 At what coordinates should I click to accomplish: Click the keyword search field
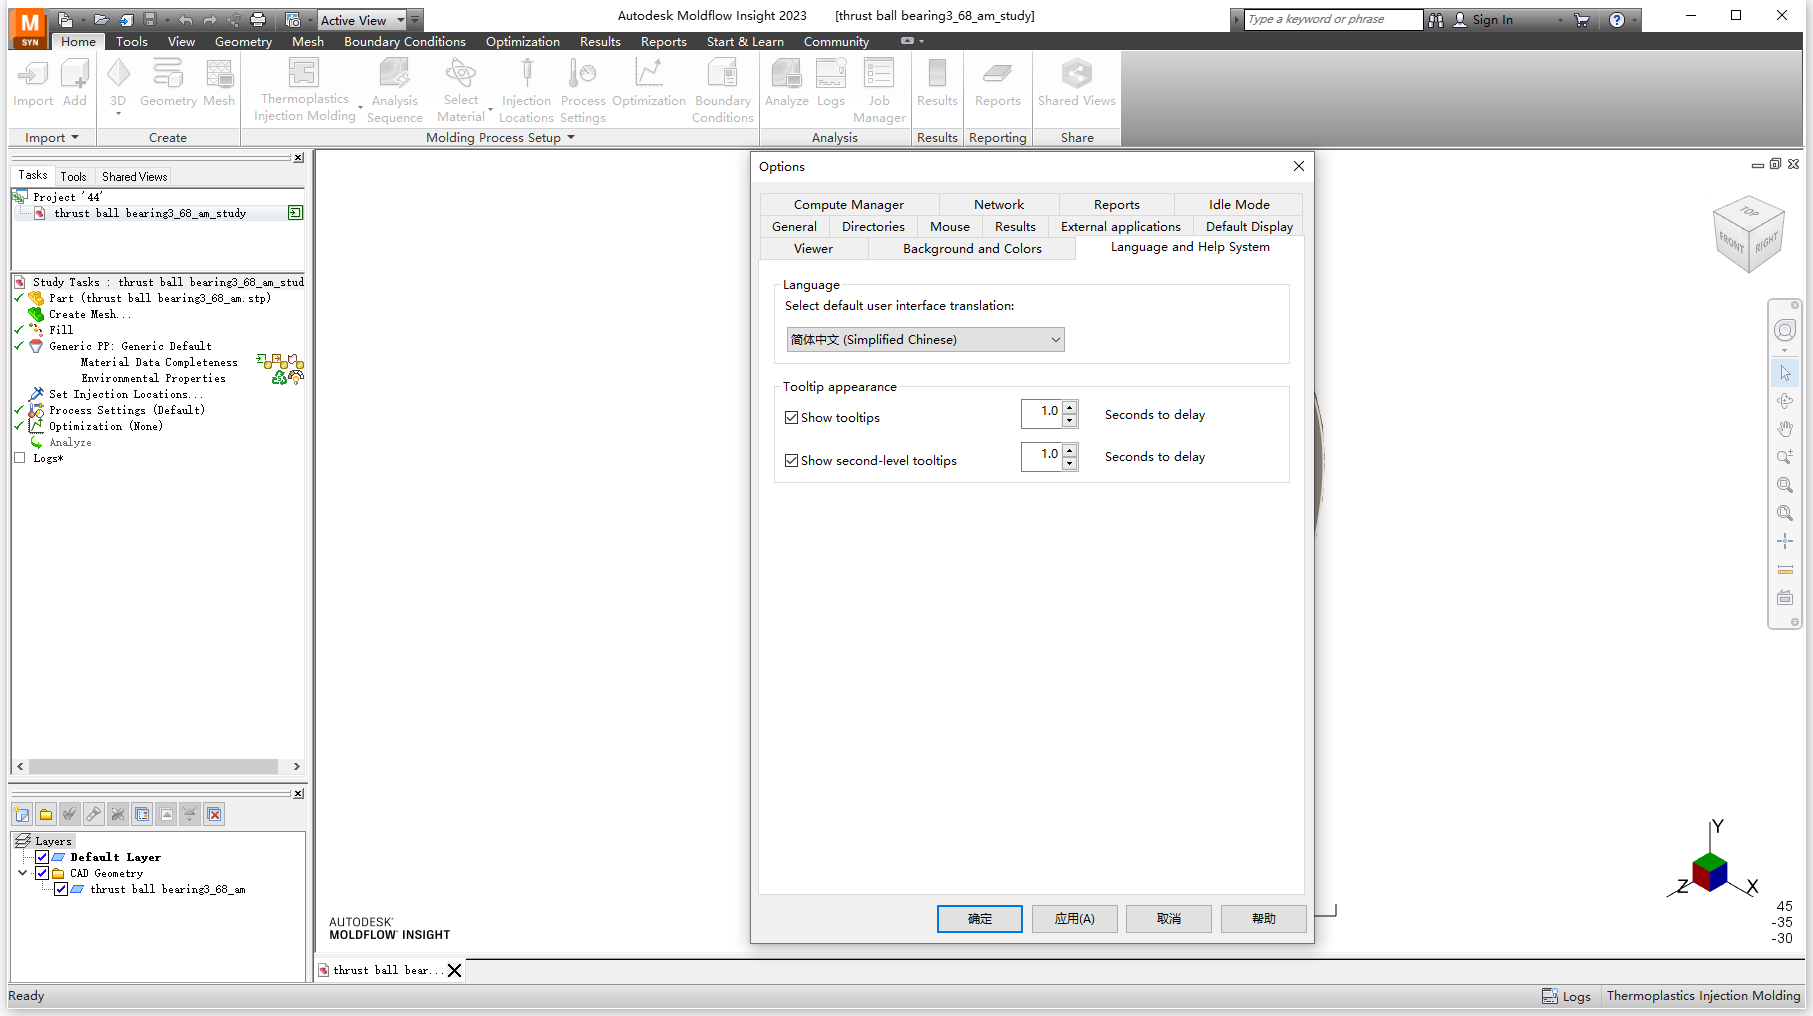pos(1333,20)
